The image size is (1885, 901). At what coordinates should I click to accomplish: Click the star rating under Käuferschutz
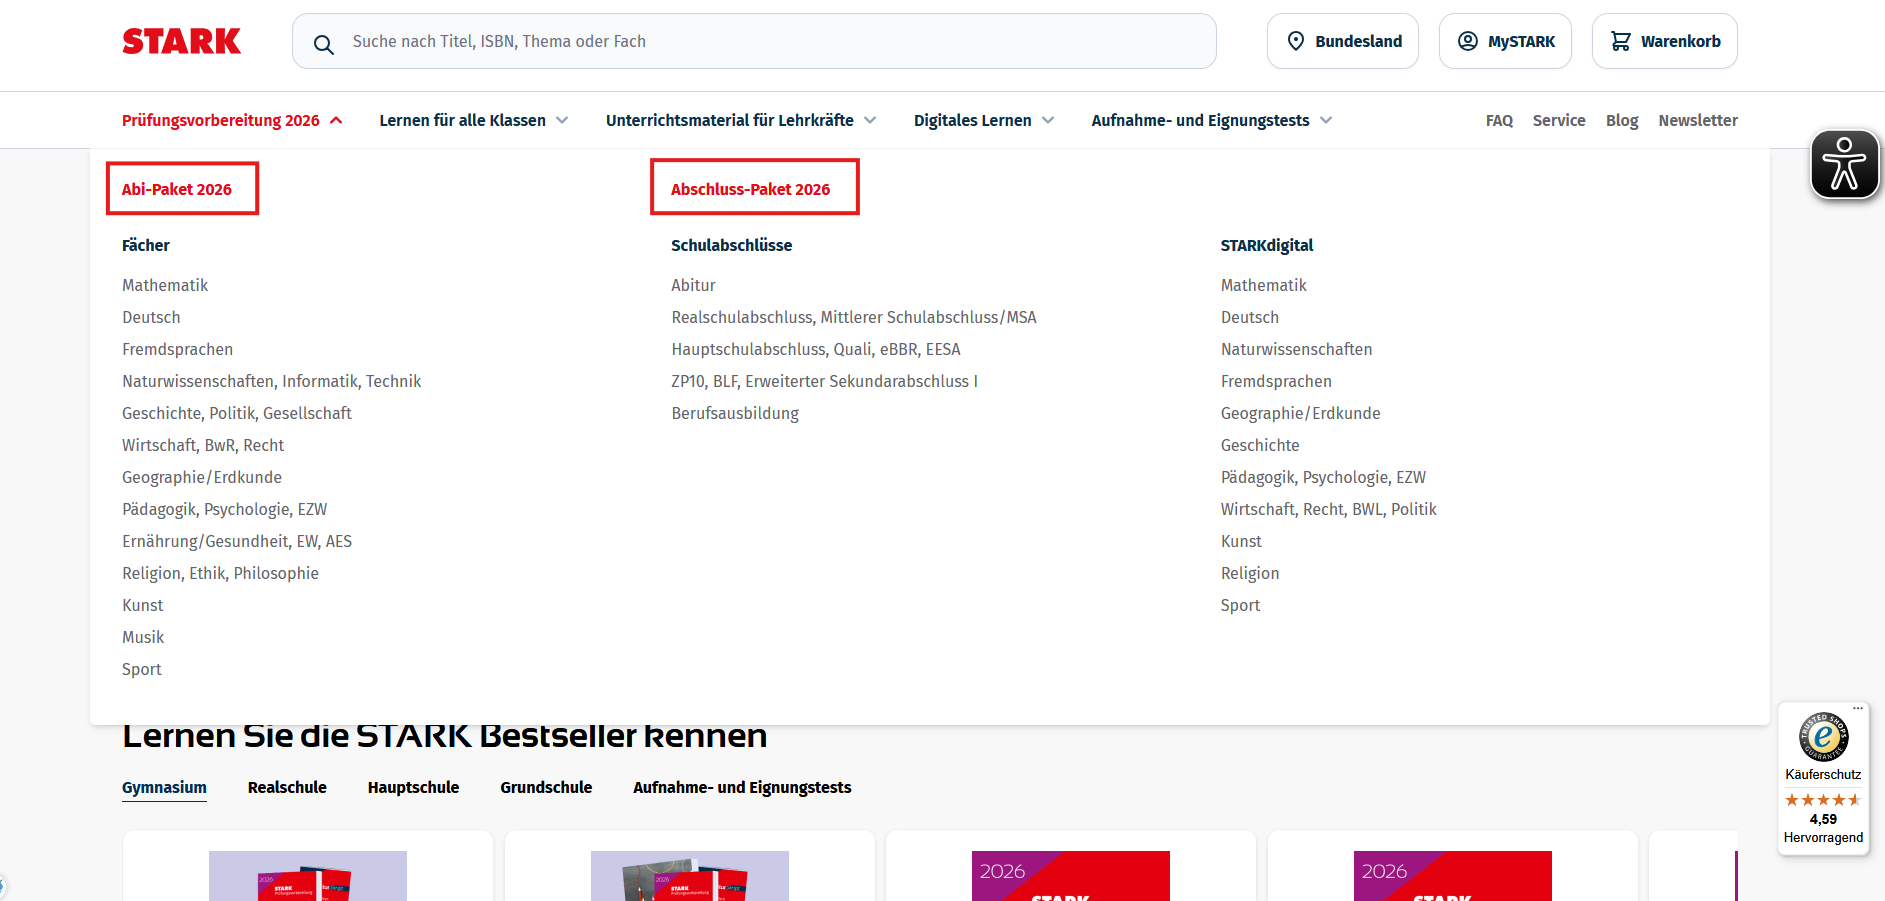[x=1823, y=799]
